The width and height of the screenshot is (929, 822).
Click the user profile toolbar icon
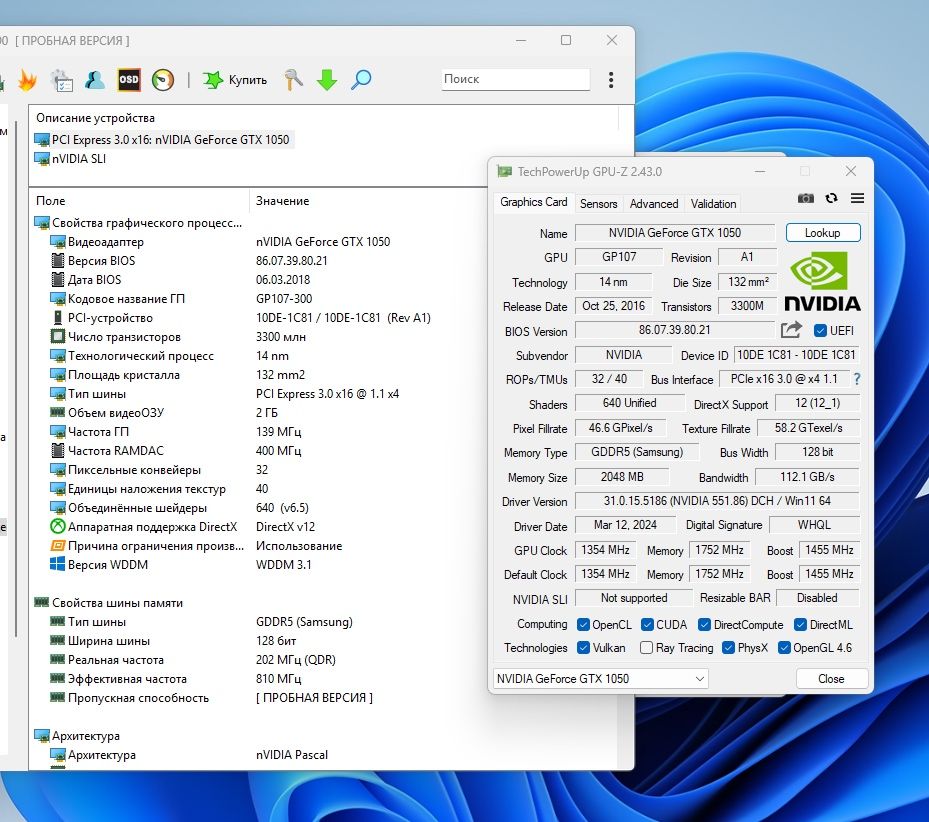point(95,80)
